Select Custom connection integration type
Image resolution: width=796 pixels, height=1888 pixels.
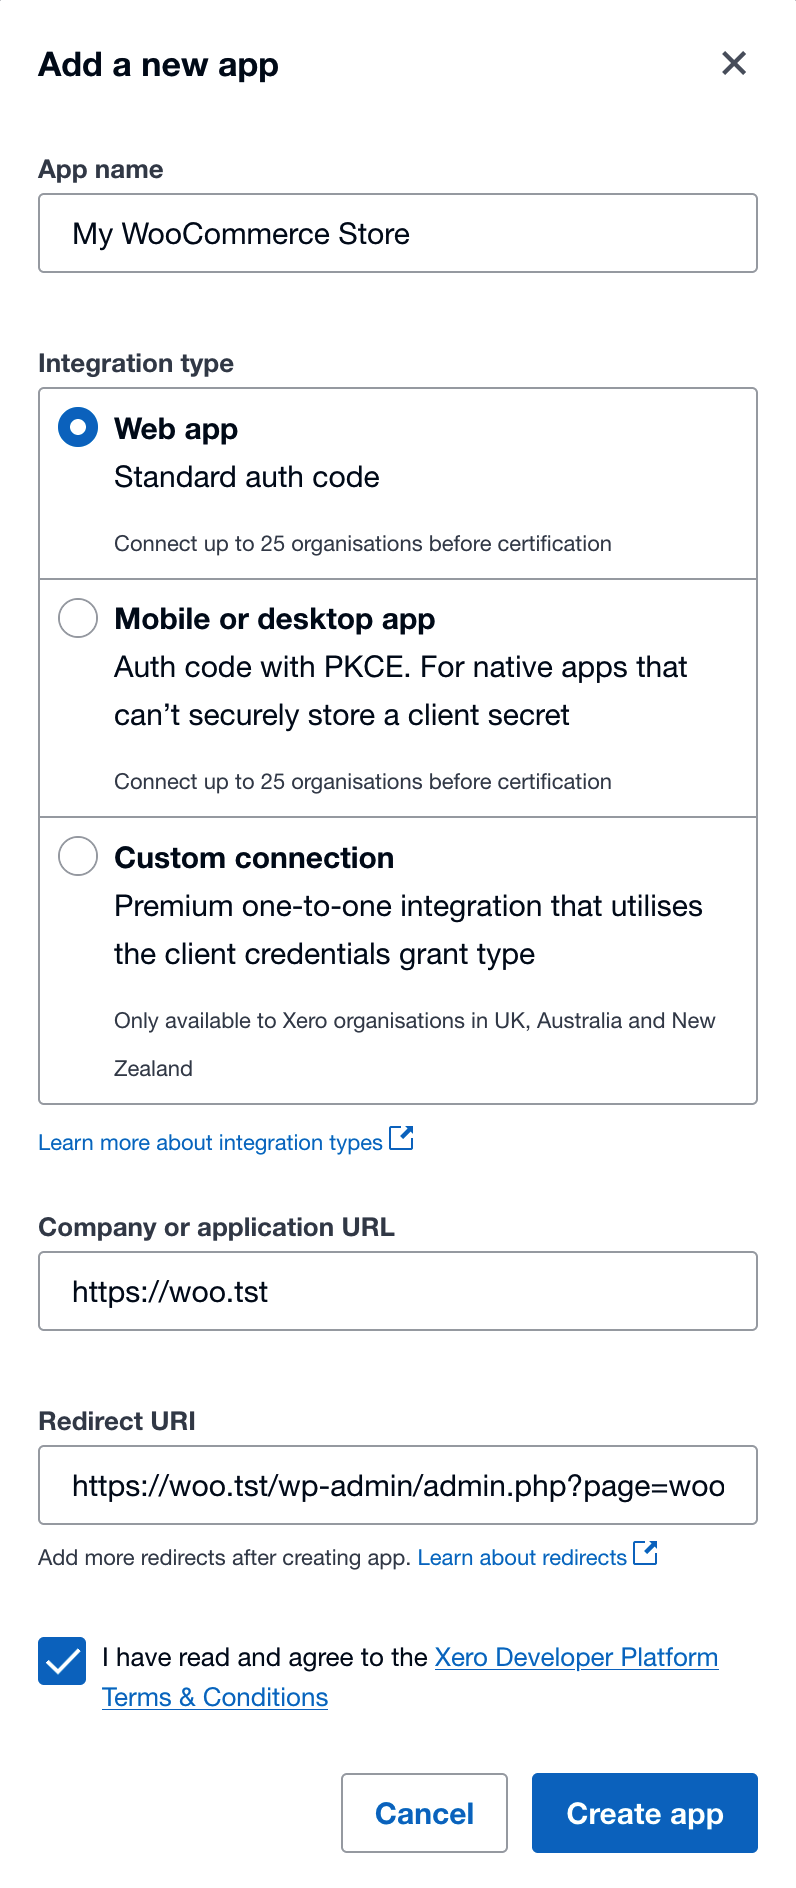tap(77, 856)
